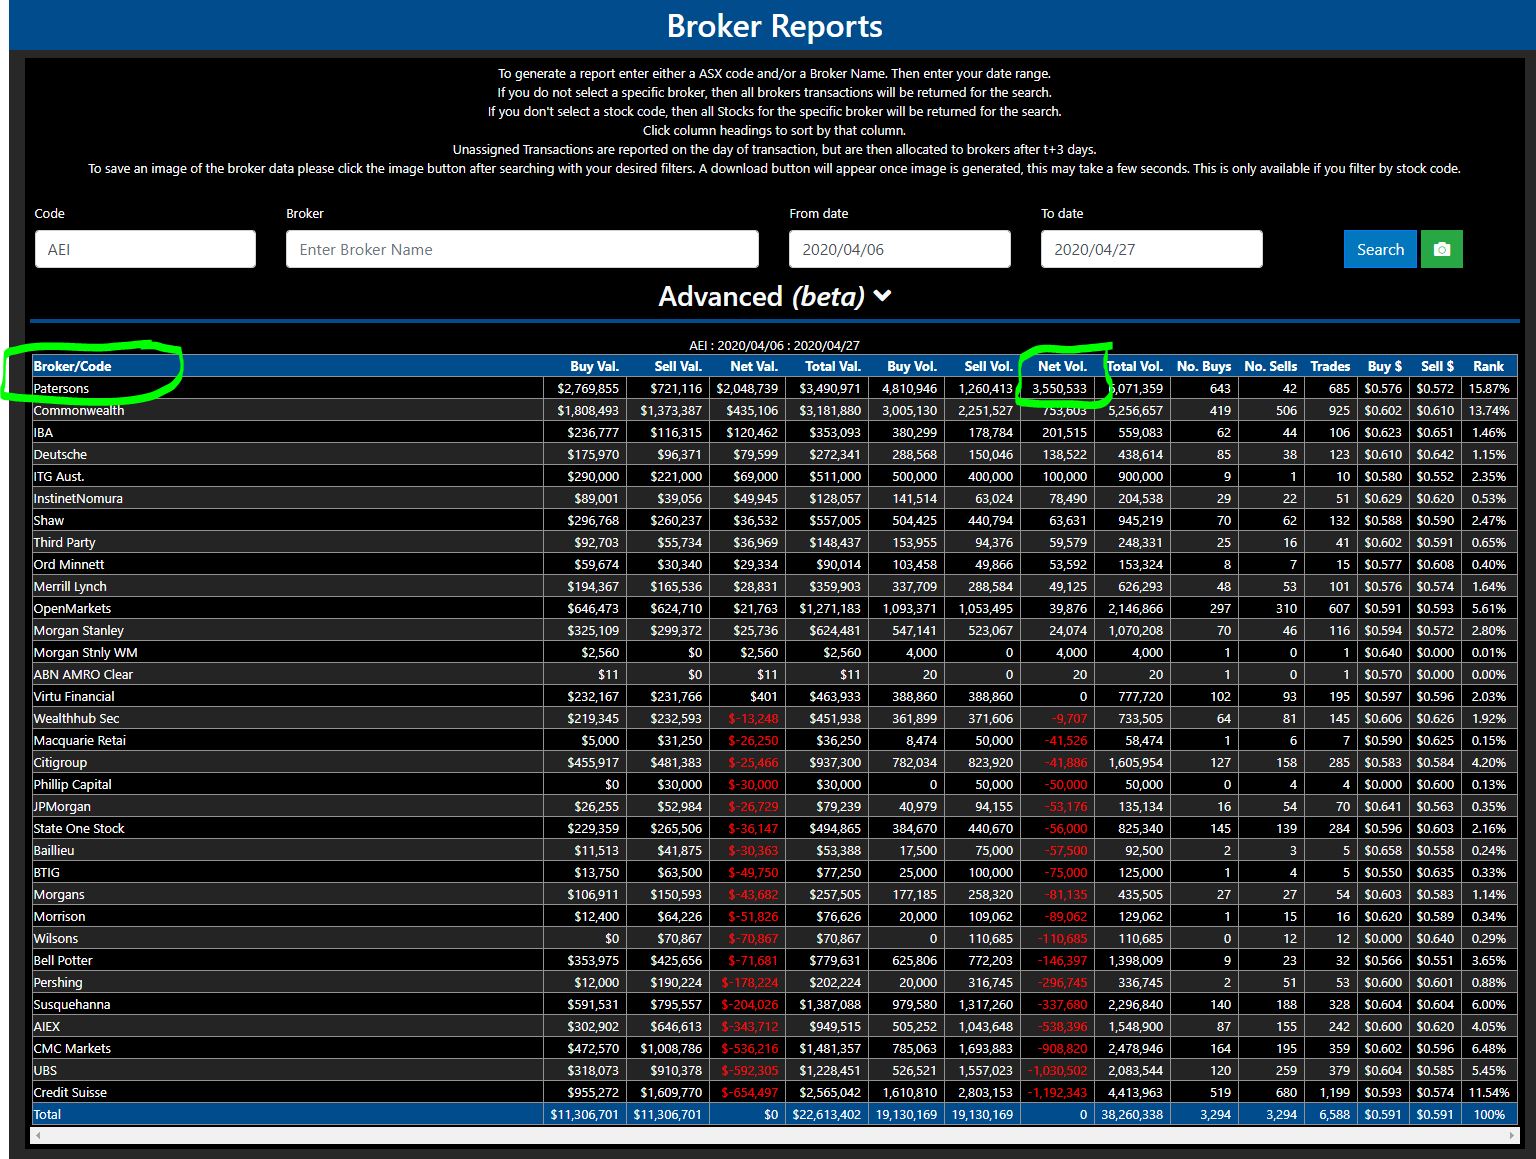Click the Citigroup broker name
The height and width of the screenshot is (1159, 1536).
tap(60, 762)
